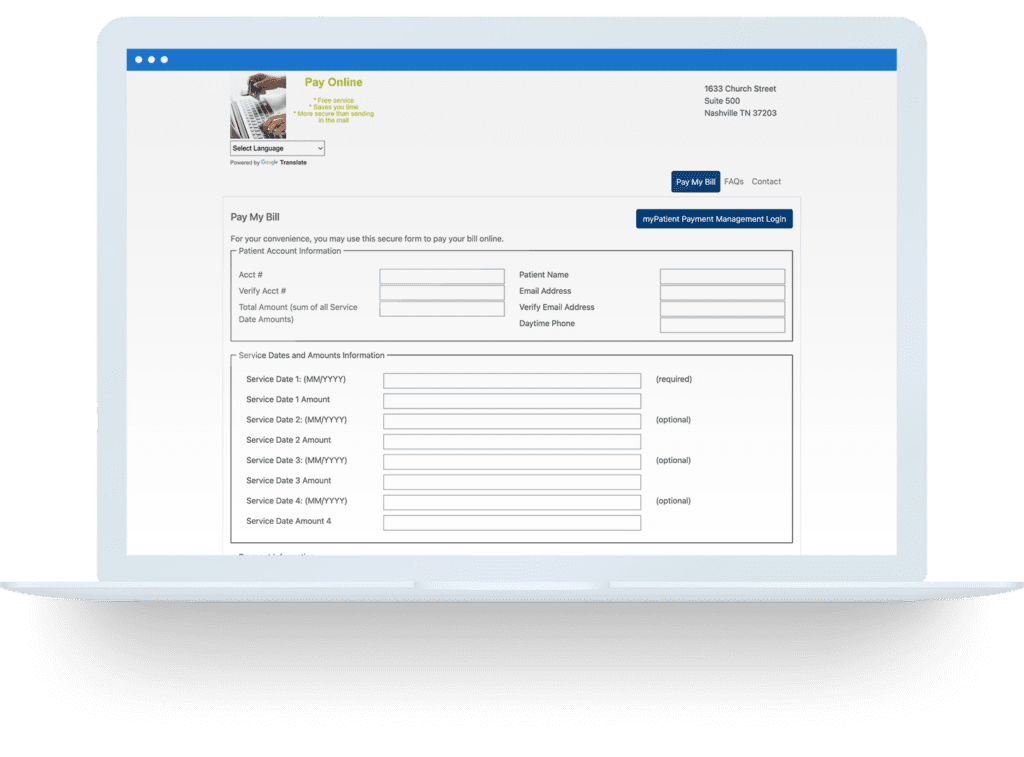The width and height of the screenshot is (1024, 757).
Task: Click the Service Date 3 (MM/YYYY) field
Action: [x=512, y=462]
